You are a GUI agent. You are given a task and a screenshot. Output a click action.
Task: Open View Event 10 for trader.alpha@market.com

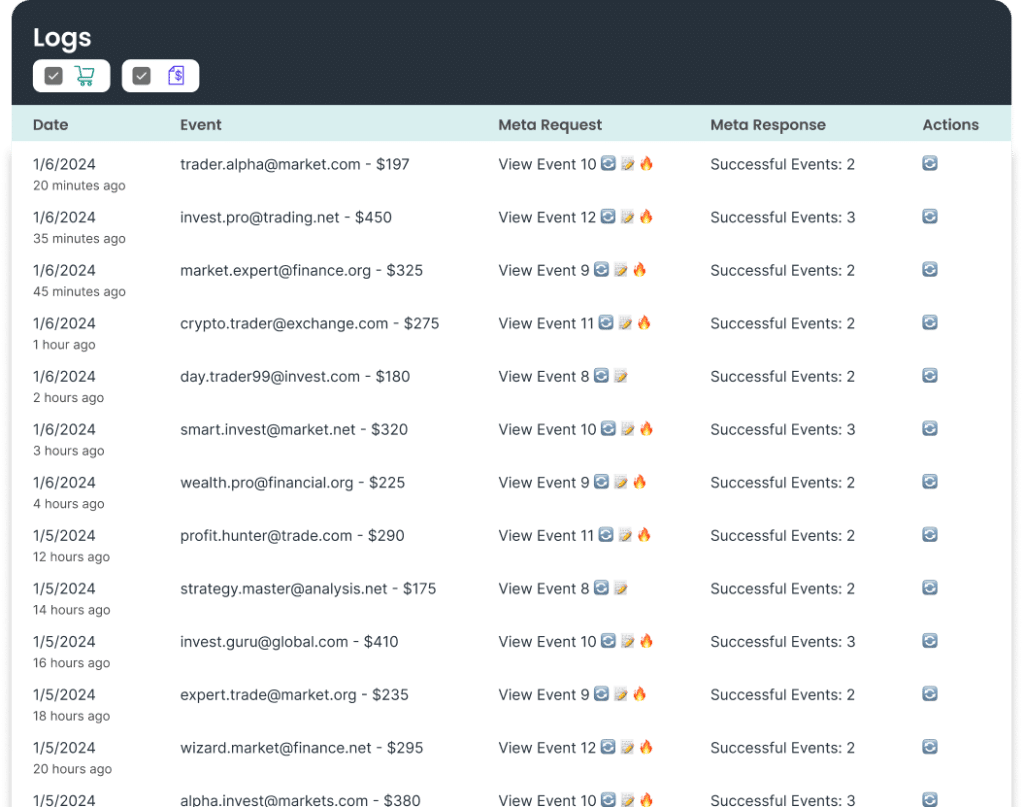tap(547, 164)
